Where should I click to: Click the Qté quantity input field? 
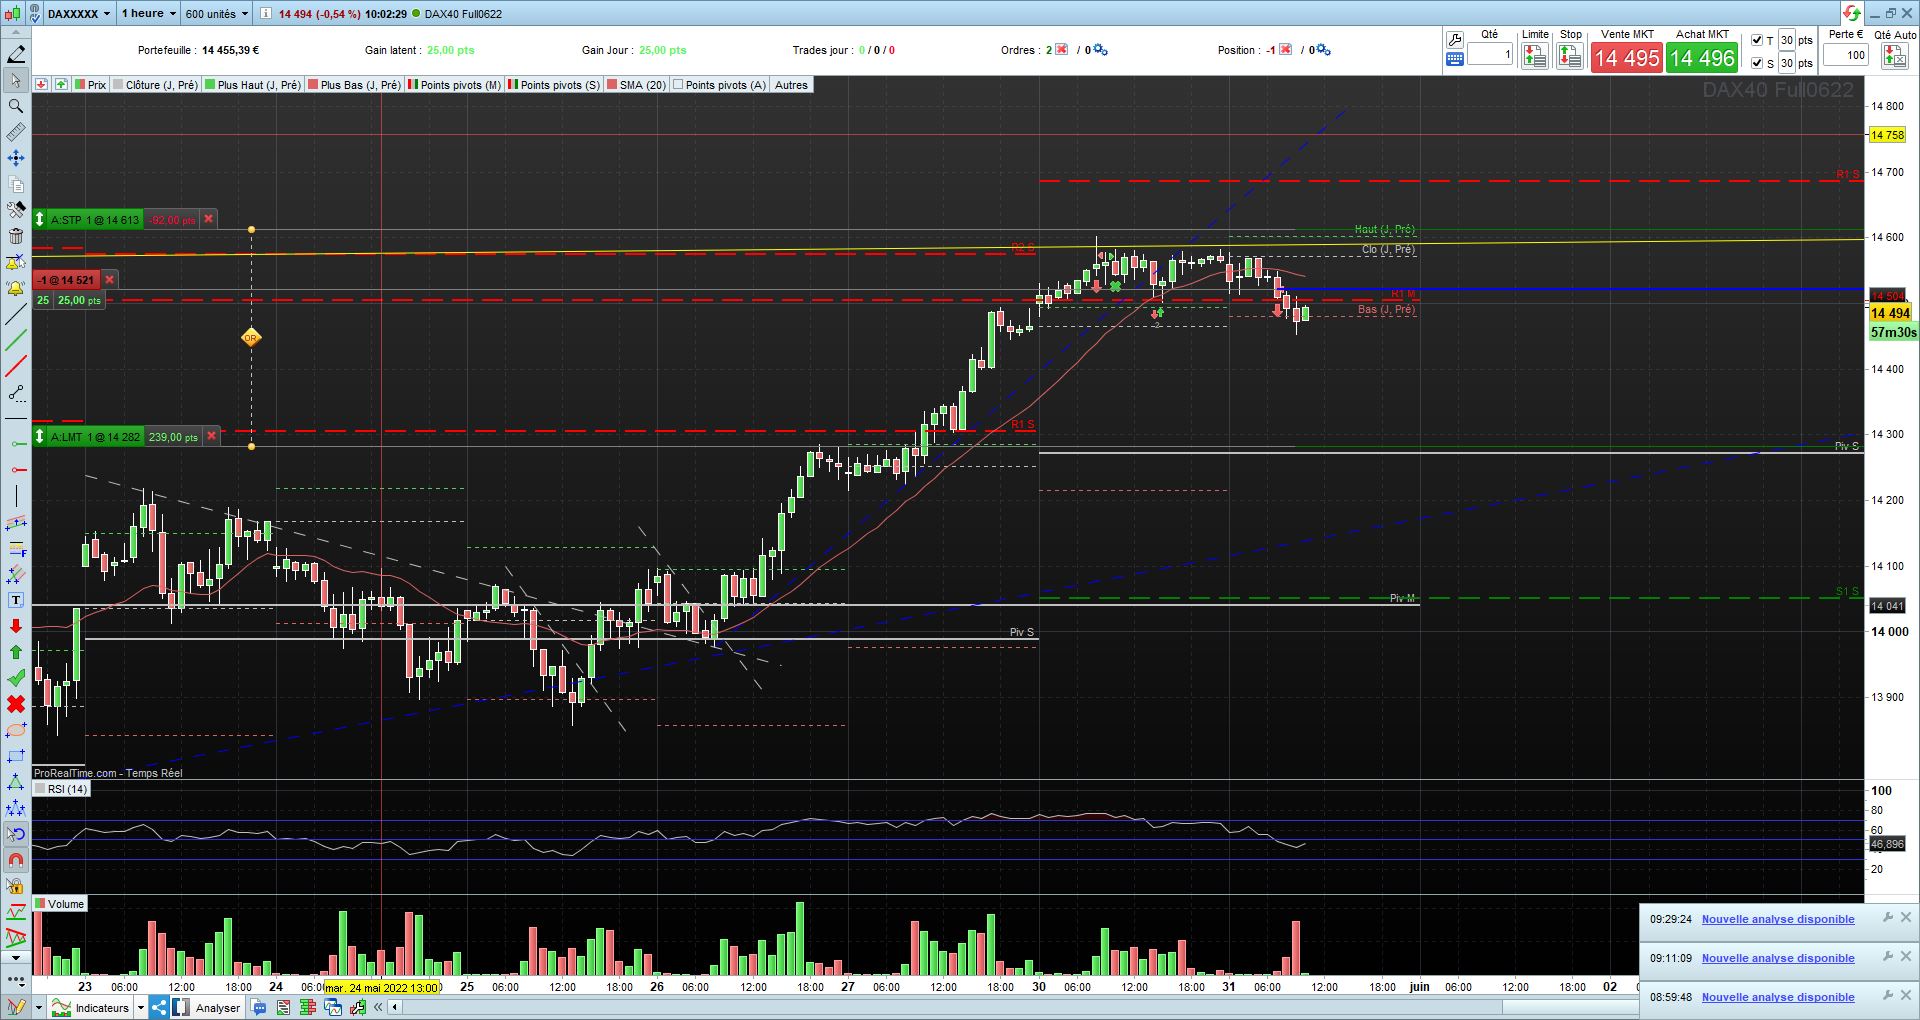[1490, 55]
